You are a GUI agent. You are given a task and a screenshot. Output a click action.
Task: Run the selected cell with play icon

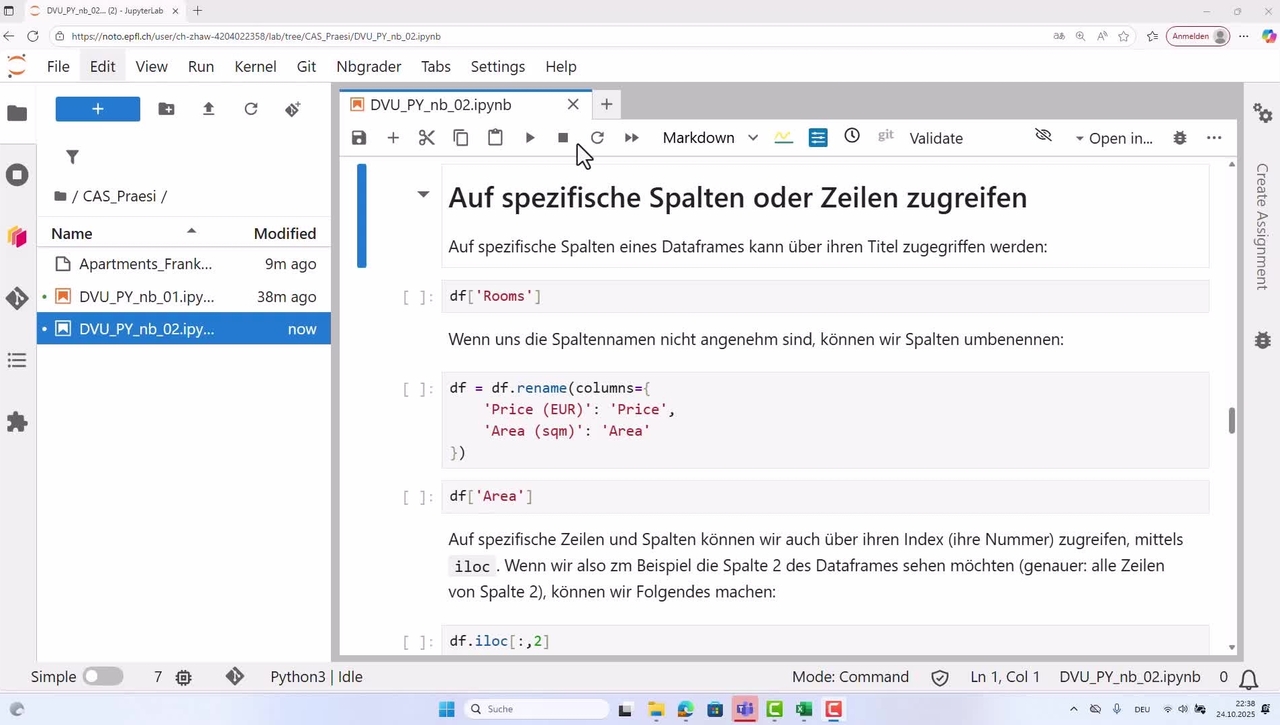pos(530,138)
